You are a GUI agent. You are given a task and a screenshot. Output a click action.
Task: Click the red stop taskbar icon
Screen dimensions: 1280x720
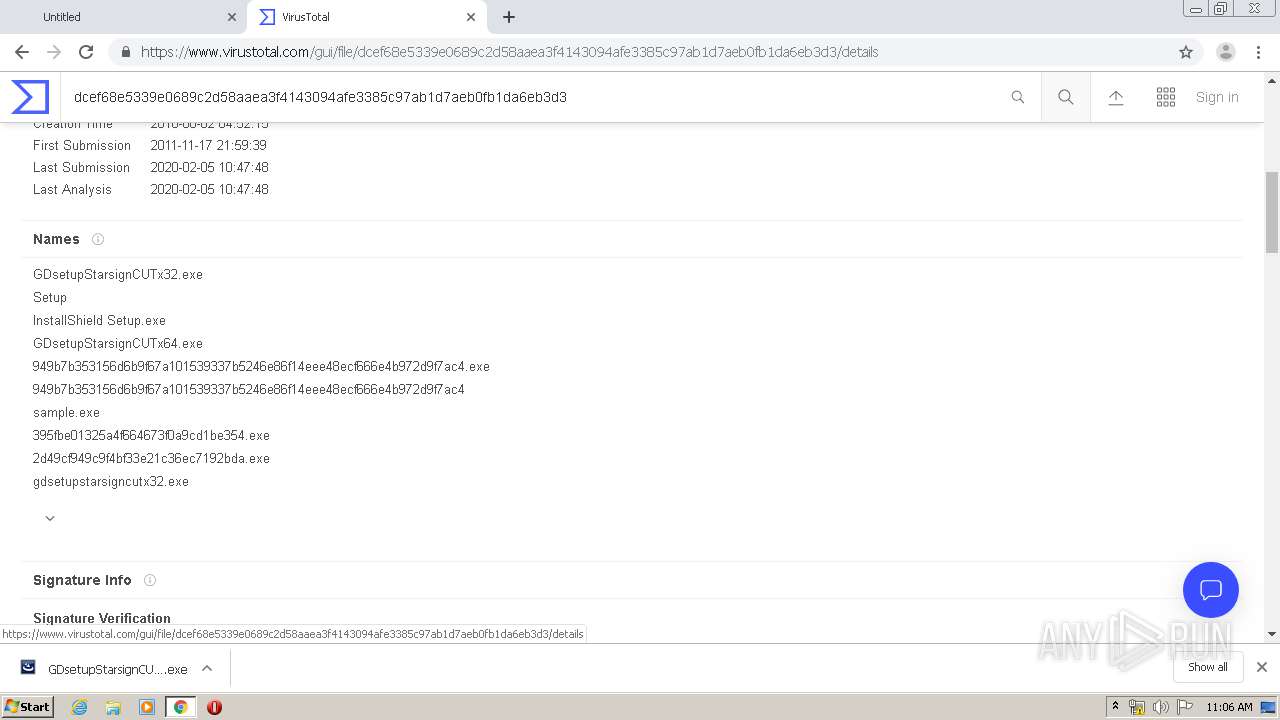[214, 707]
